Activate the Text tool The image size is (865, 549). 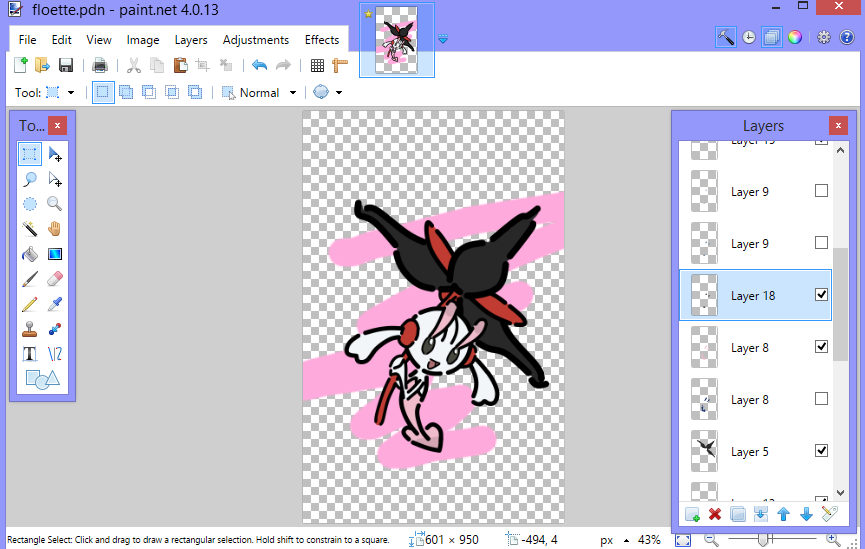pyautogui.click(x=30, y=353)
